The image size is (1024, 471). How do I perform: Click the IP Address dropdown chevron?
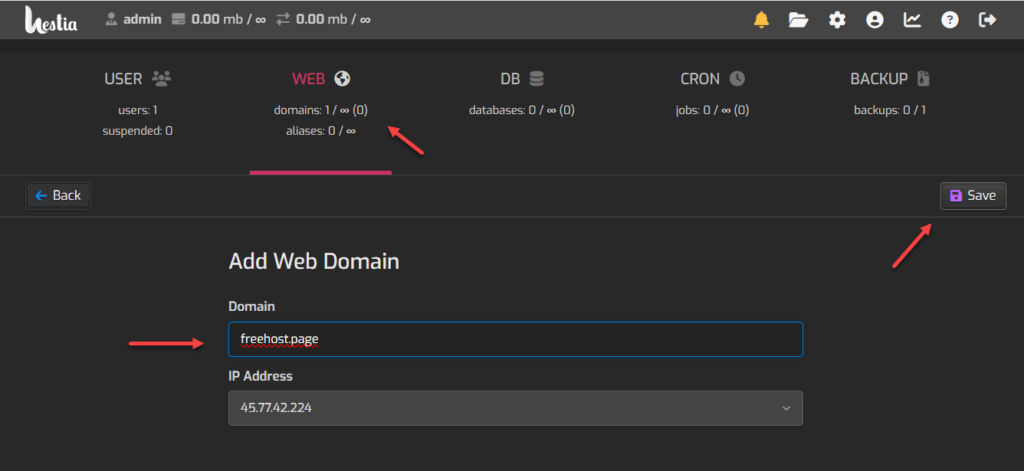[786, 408]
